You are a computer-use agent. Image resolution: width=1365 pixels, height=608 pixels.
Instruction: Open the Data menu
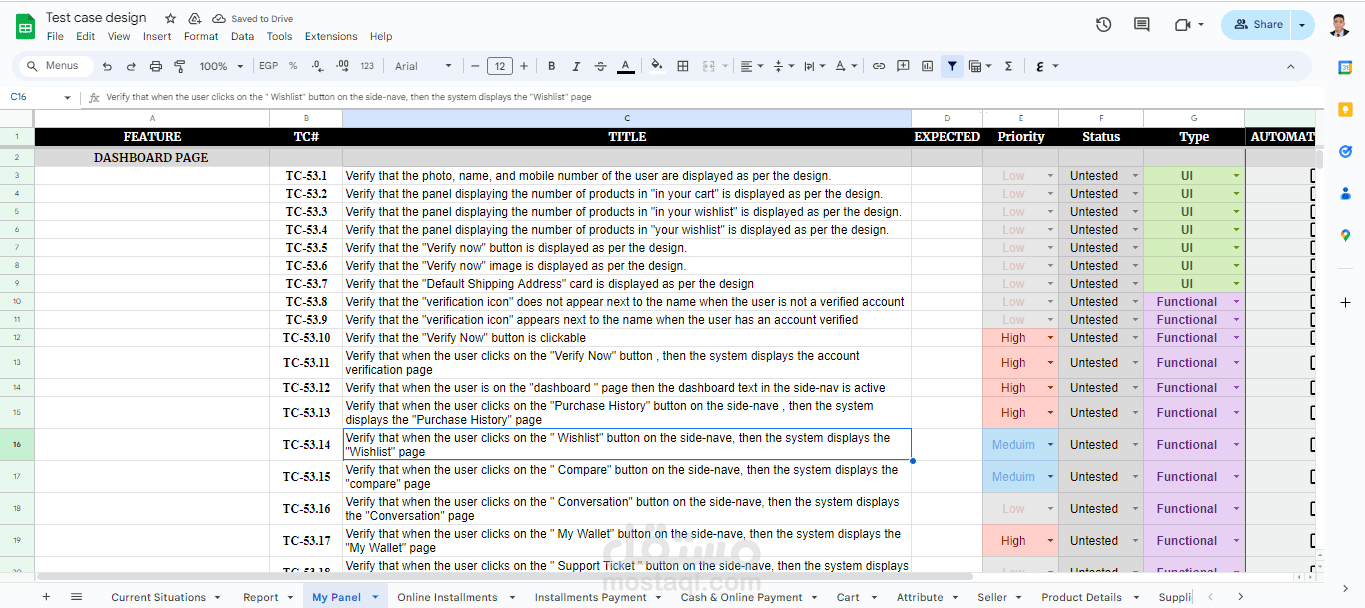tap(242, 36)
